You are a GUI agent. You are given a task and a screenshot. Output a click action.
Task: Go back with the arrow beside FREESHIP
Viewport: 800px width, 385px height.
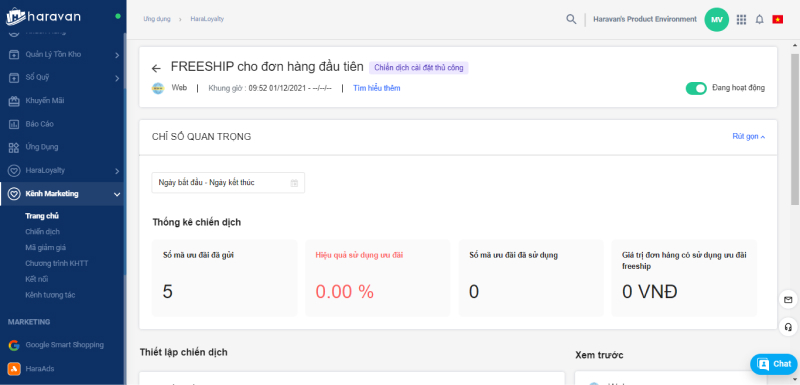156,68
